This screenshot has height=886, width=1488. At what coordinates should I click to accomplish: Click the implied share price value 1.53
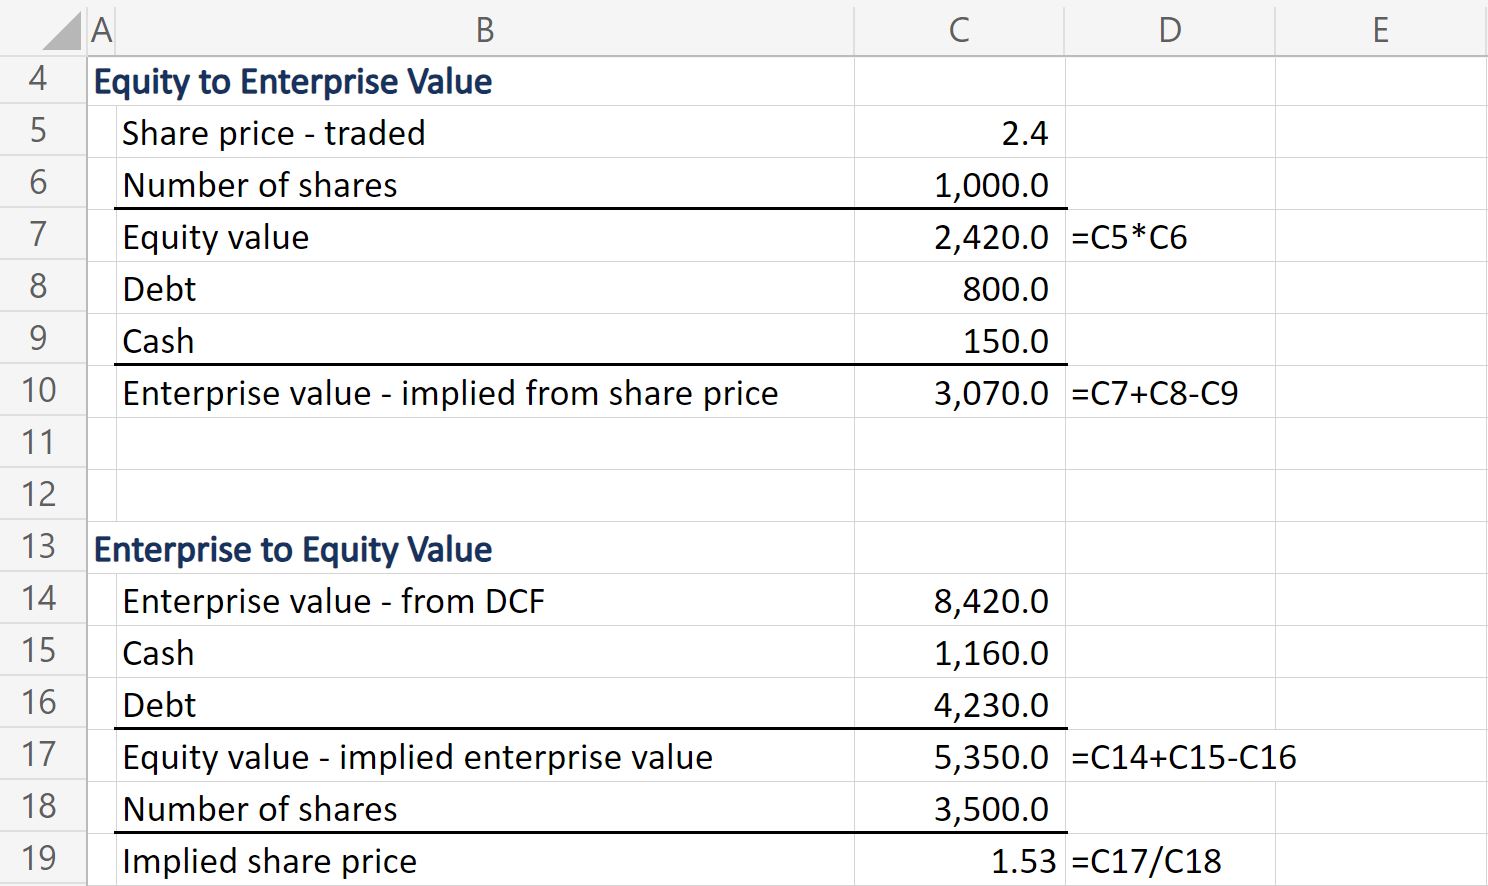[x=1023, y=862]
